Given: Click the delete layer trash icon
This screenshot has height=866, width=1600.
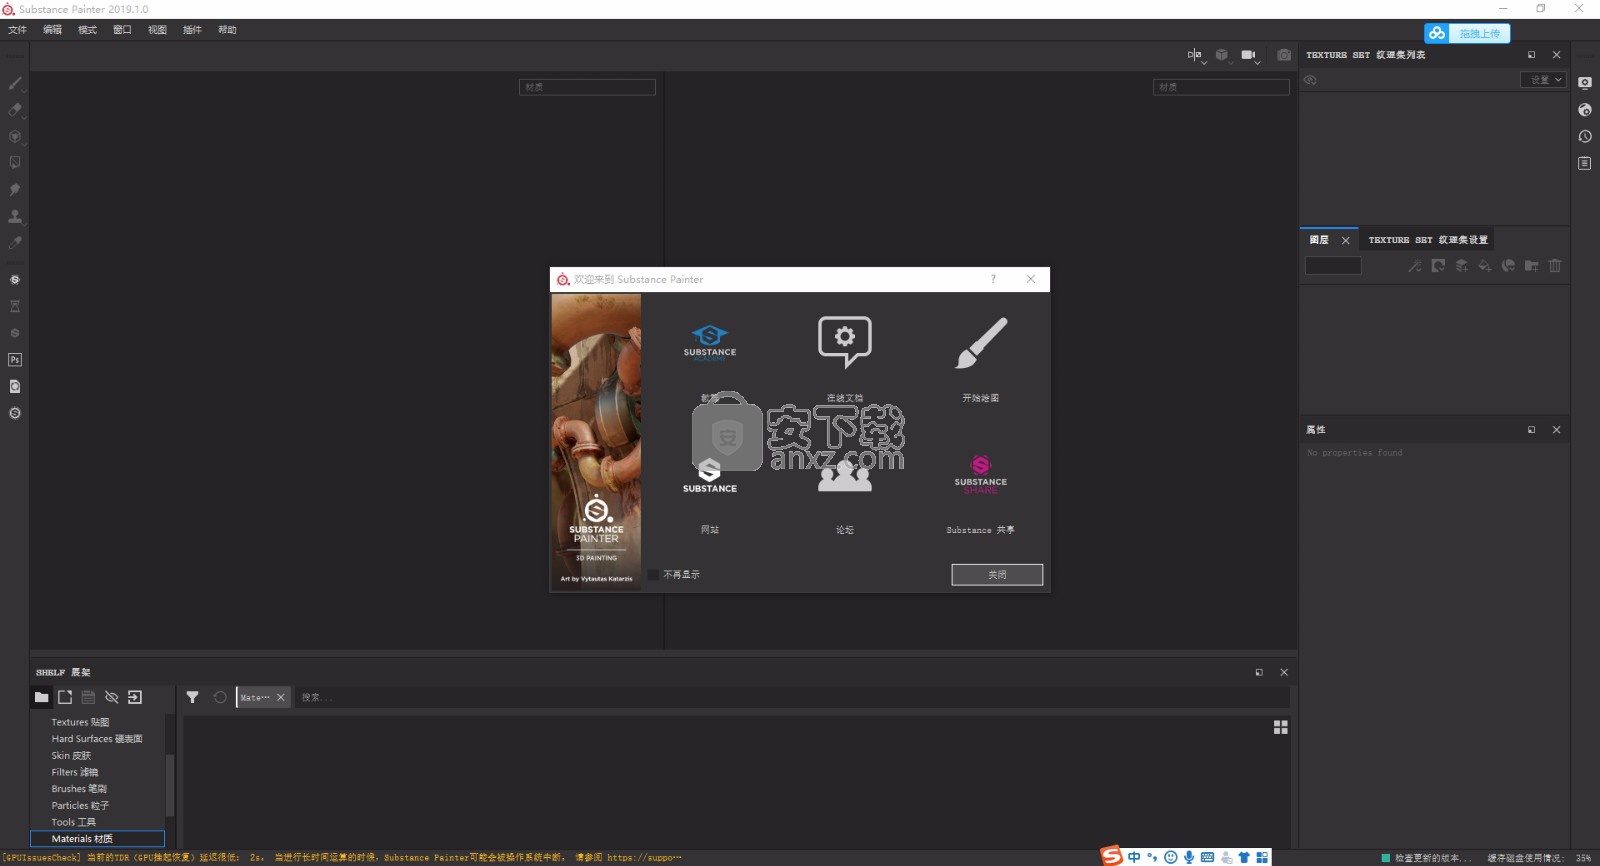Looking at the screenshot, I should (x=1555, y=266).
